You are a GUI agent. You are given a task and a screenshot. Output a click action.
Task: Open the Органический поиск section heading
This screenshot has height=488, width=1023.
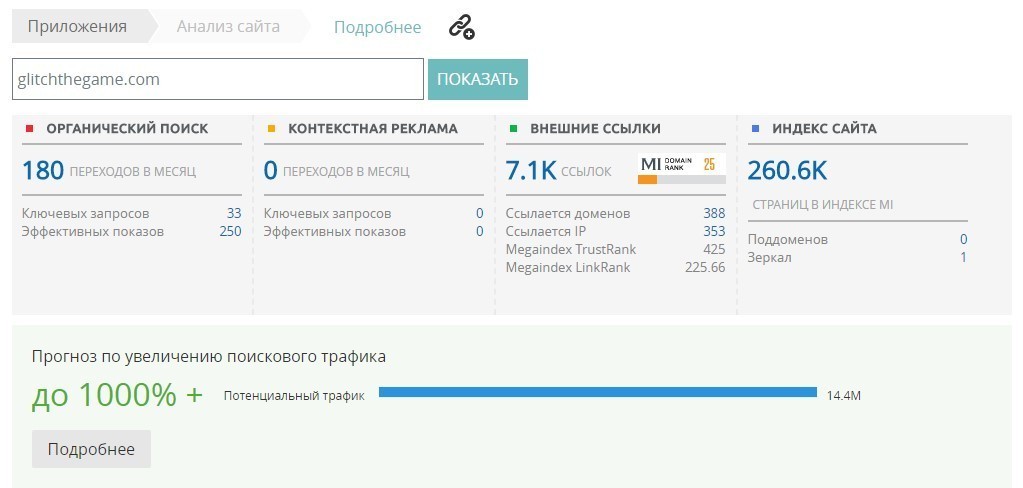coord(127,129)
